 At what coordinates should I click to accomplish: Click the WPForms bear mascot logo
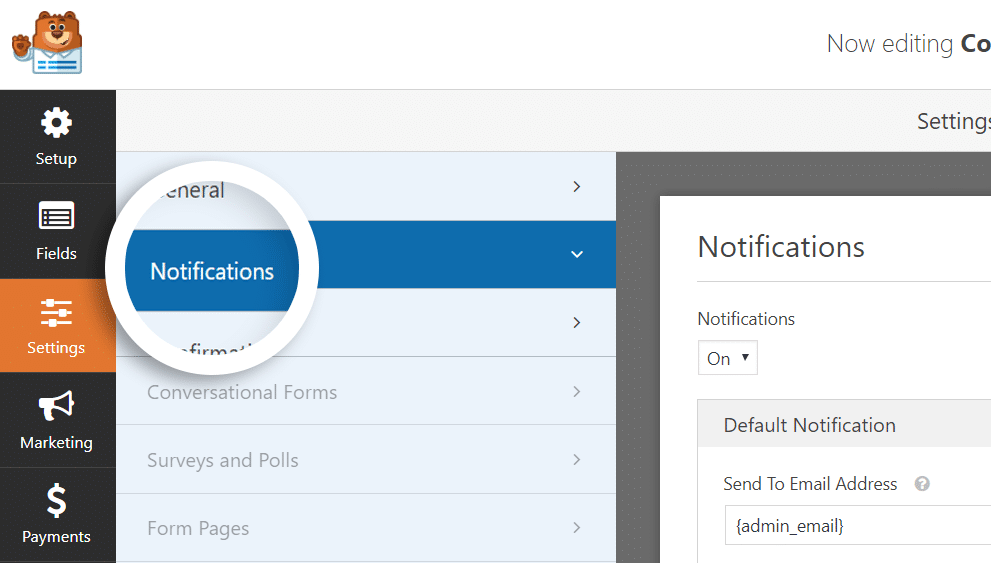(x=47, y=43)
